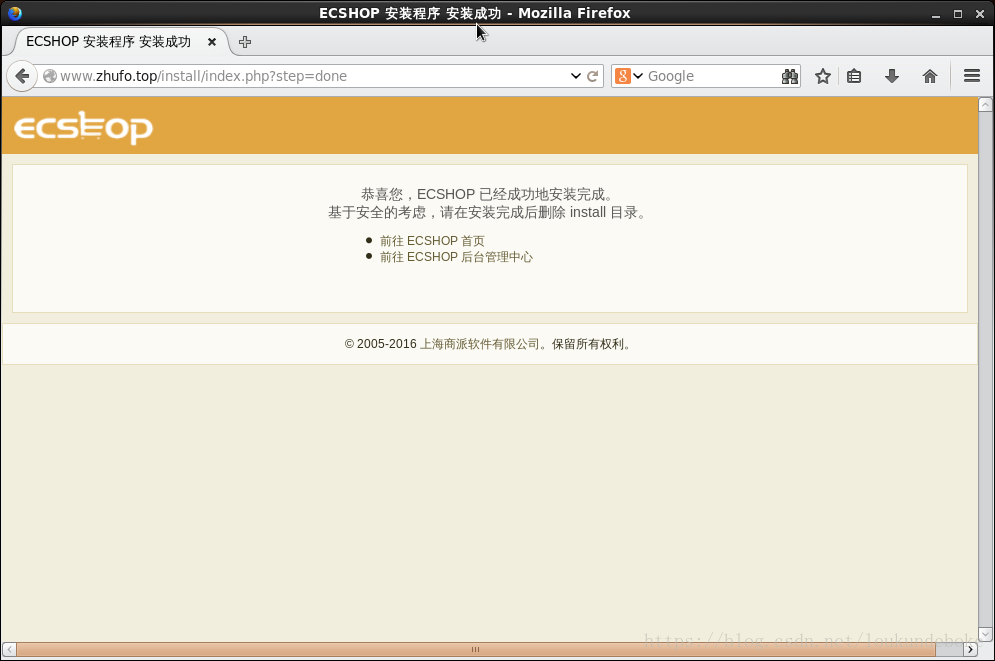
Task: Open 上海商派软件有限公司 link in footer
Action: pos(480,344)
